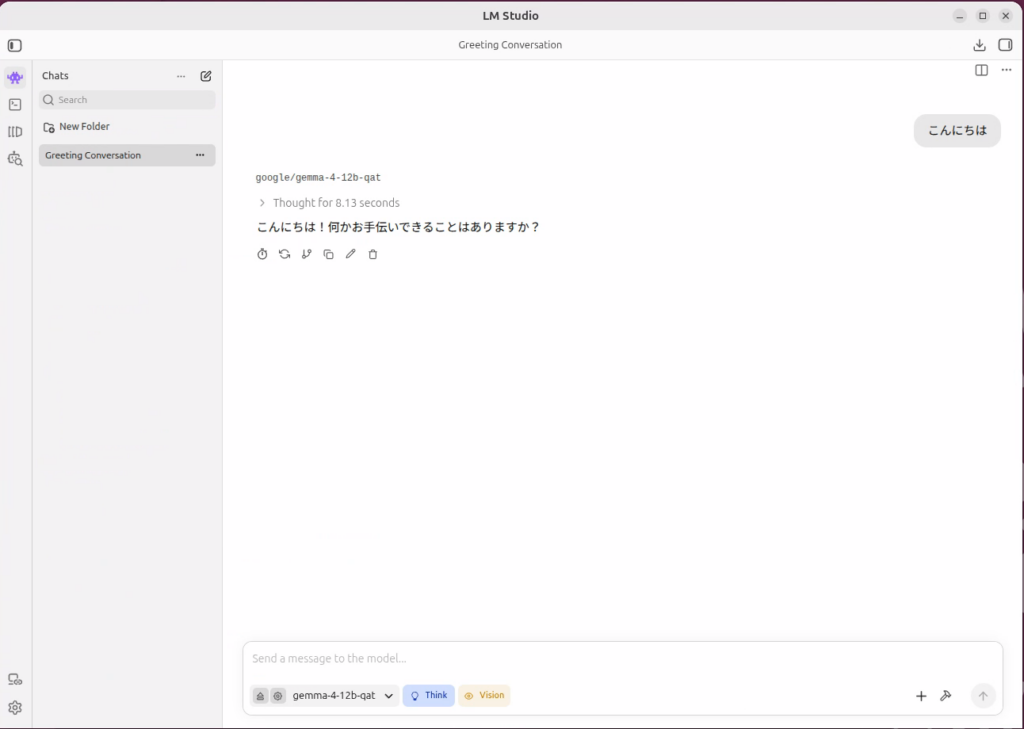1024x729 pixels.
Task: Open tools hammer icon in input bar
Action: click(946, 696)
